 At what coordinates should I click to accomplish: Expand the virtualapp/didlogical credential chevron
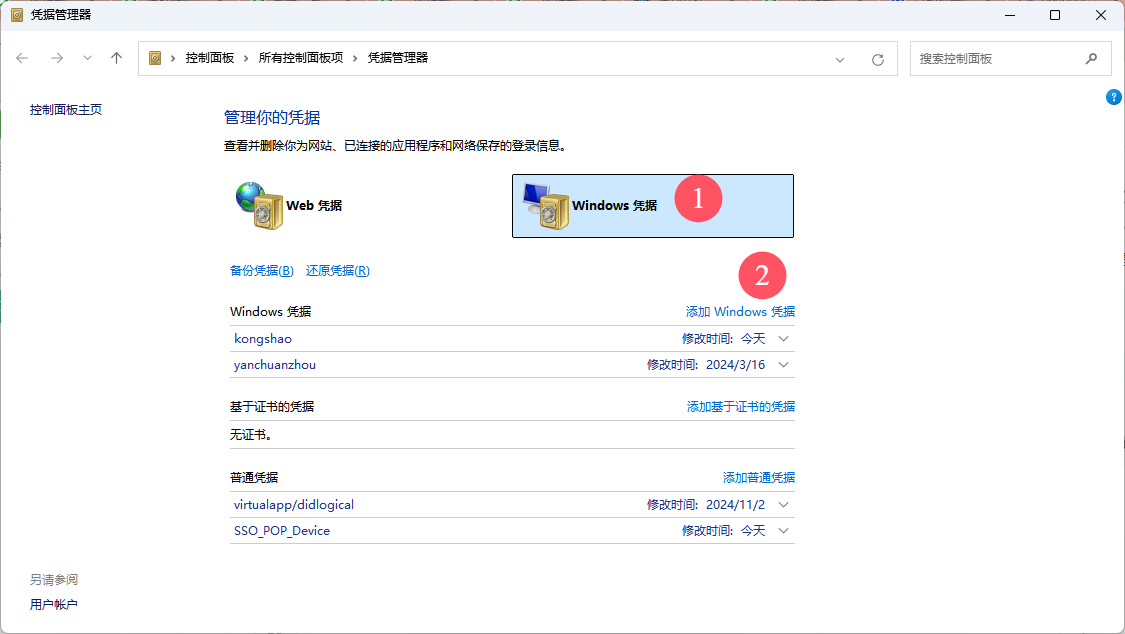pyautogui.click(x=783, y=505)
